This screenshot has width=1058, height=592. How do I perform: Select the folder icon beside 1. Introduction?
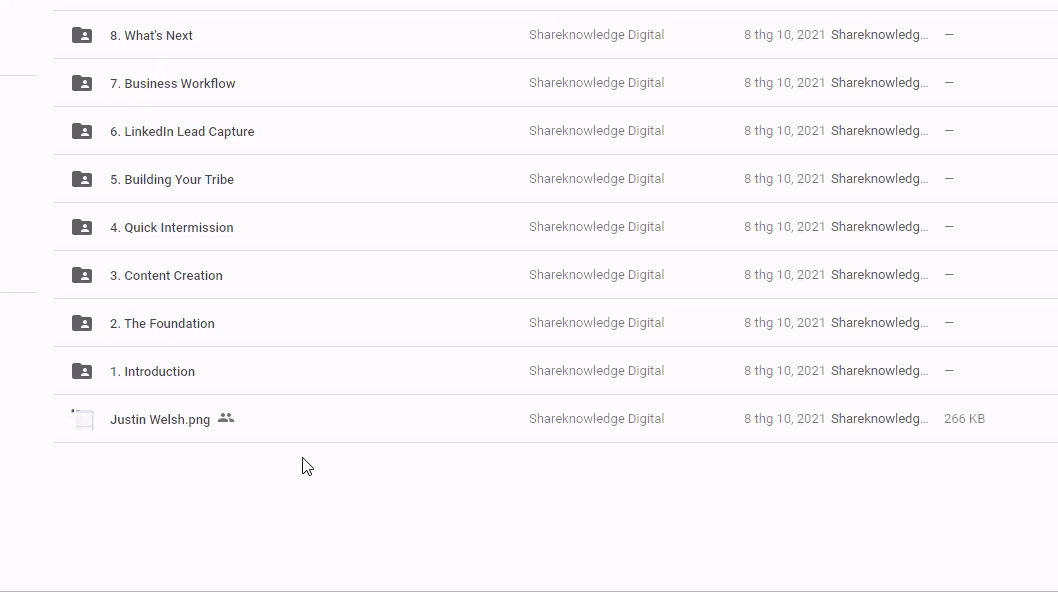tap(82, 371)
